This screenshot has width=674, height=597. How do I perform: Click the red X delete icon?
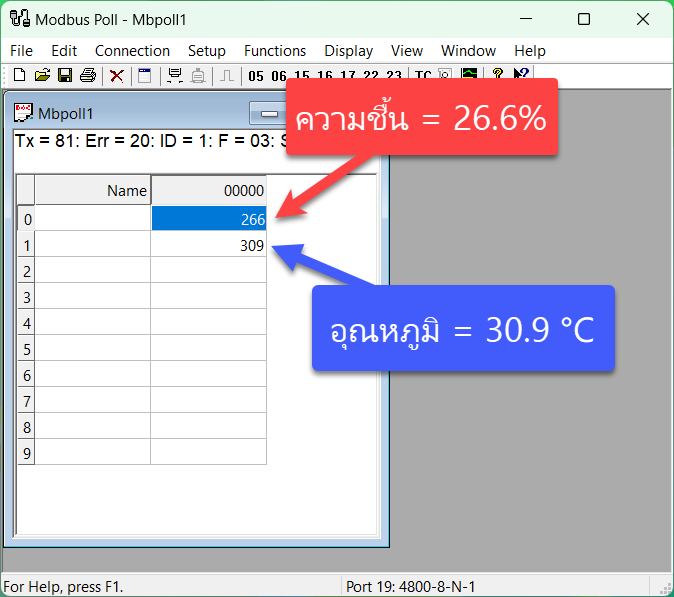click(x=116, y=76)
